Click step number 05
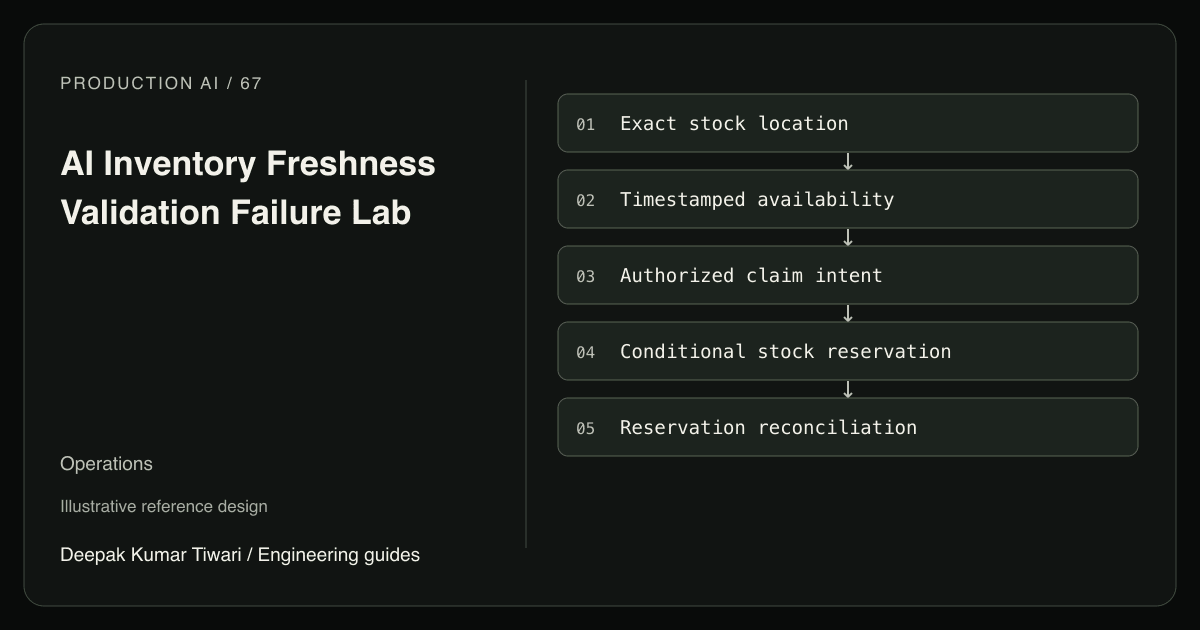This screenshot has height=630, width=1200. 585,428
